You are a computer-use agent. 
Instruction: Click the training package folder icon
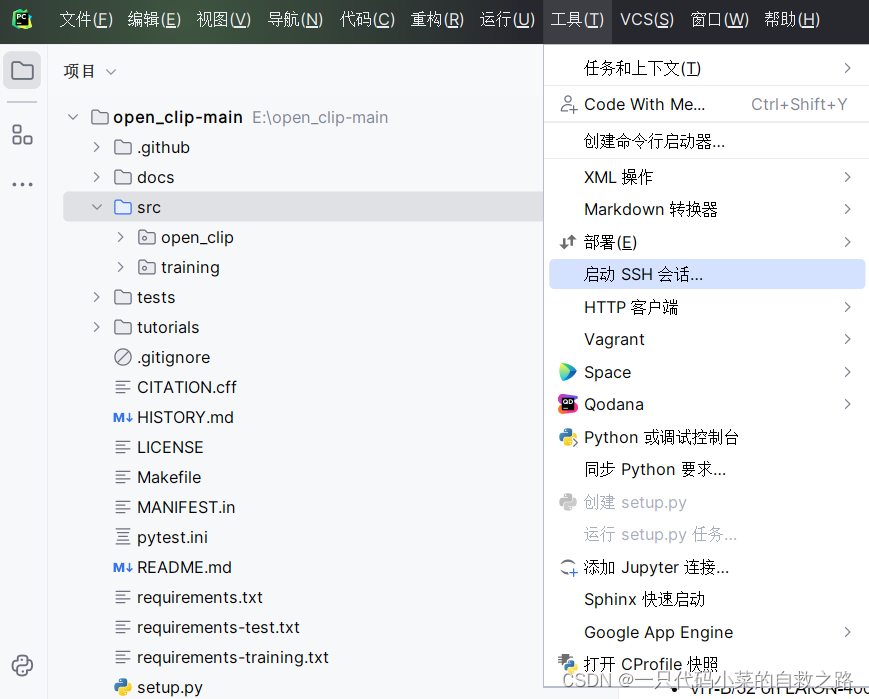tap(146, 267)
